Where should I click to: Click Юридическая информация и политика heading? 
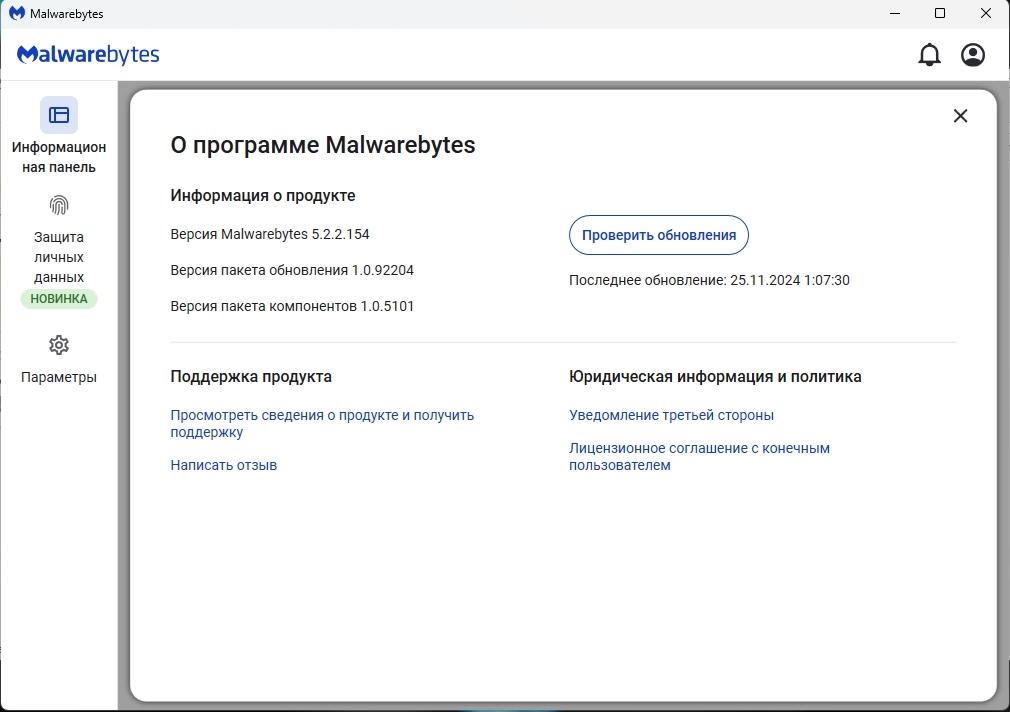point(715,376)
